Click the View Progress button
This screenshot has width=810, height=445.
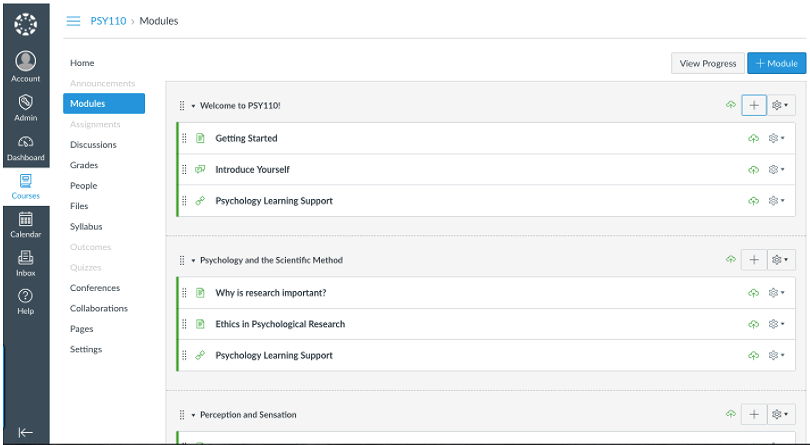tap(708, 63)
